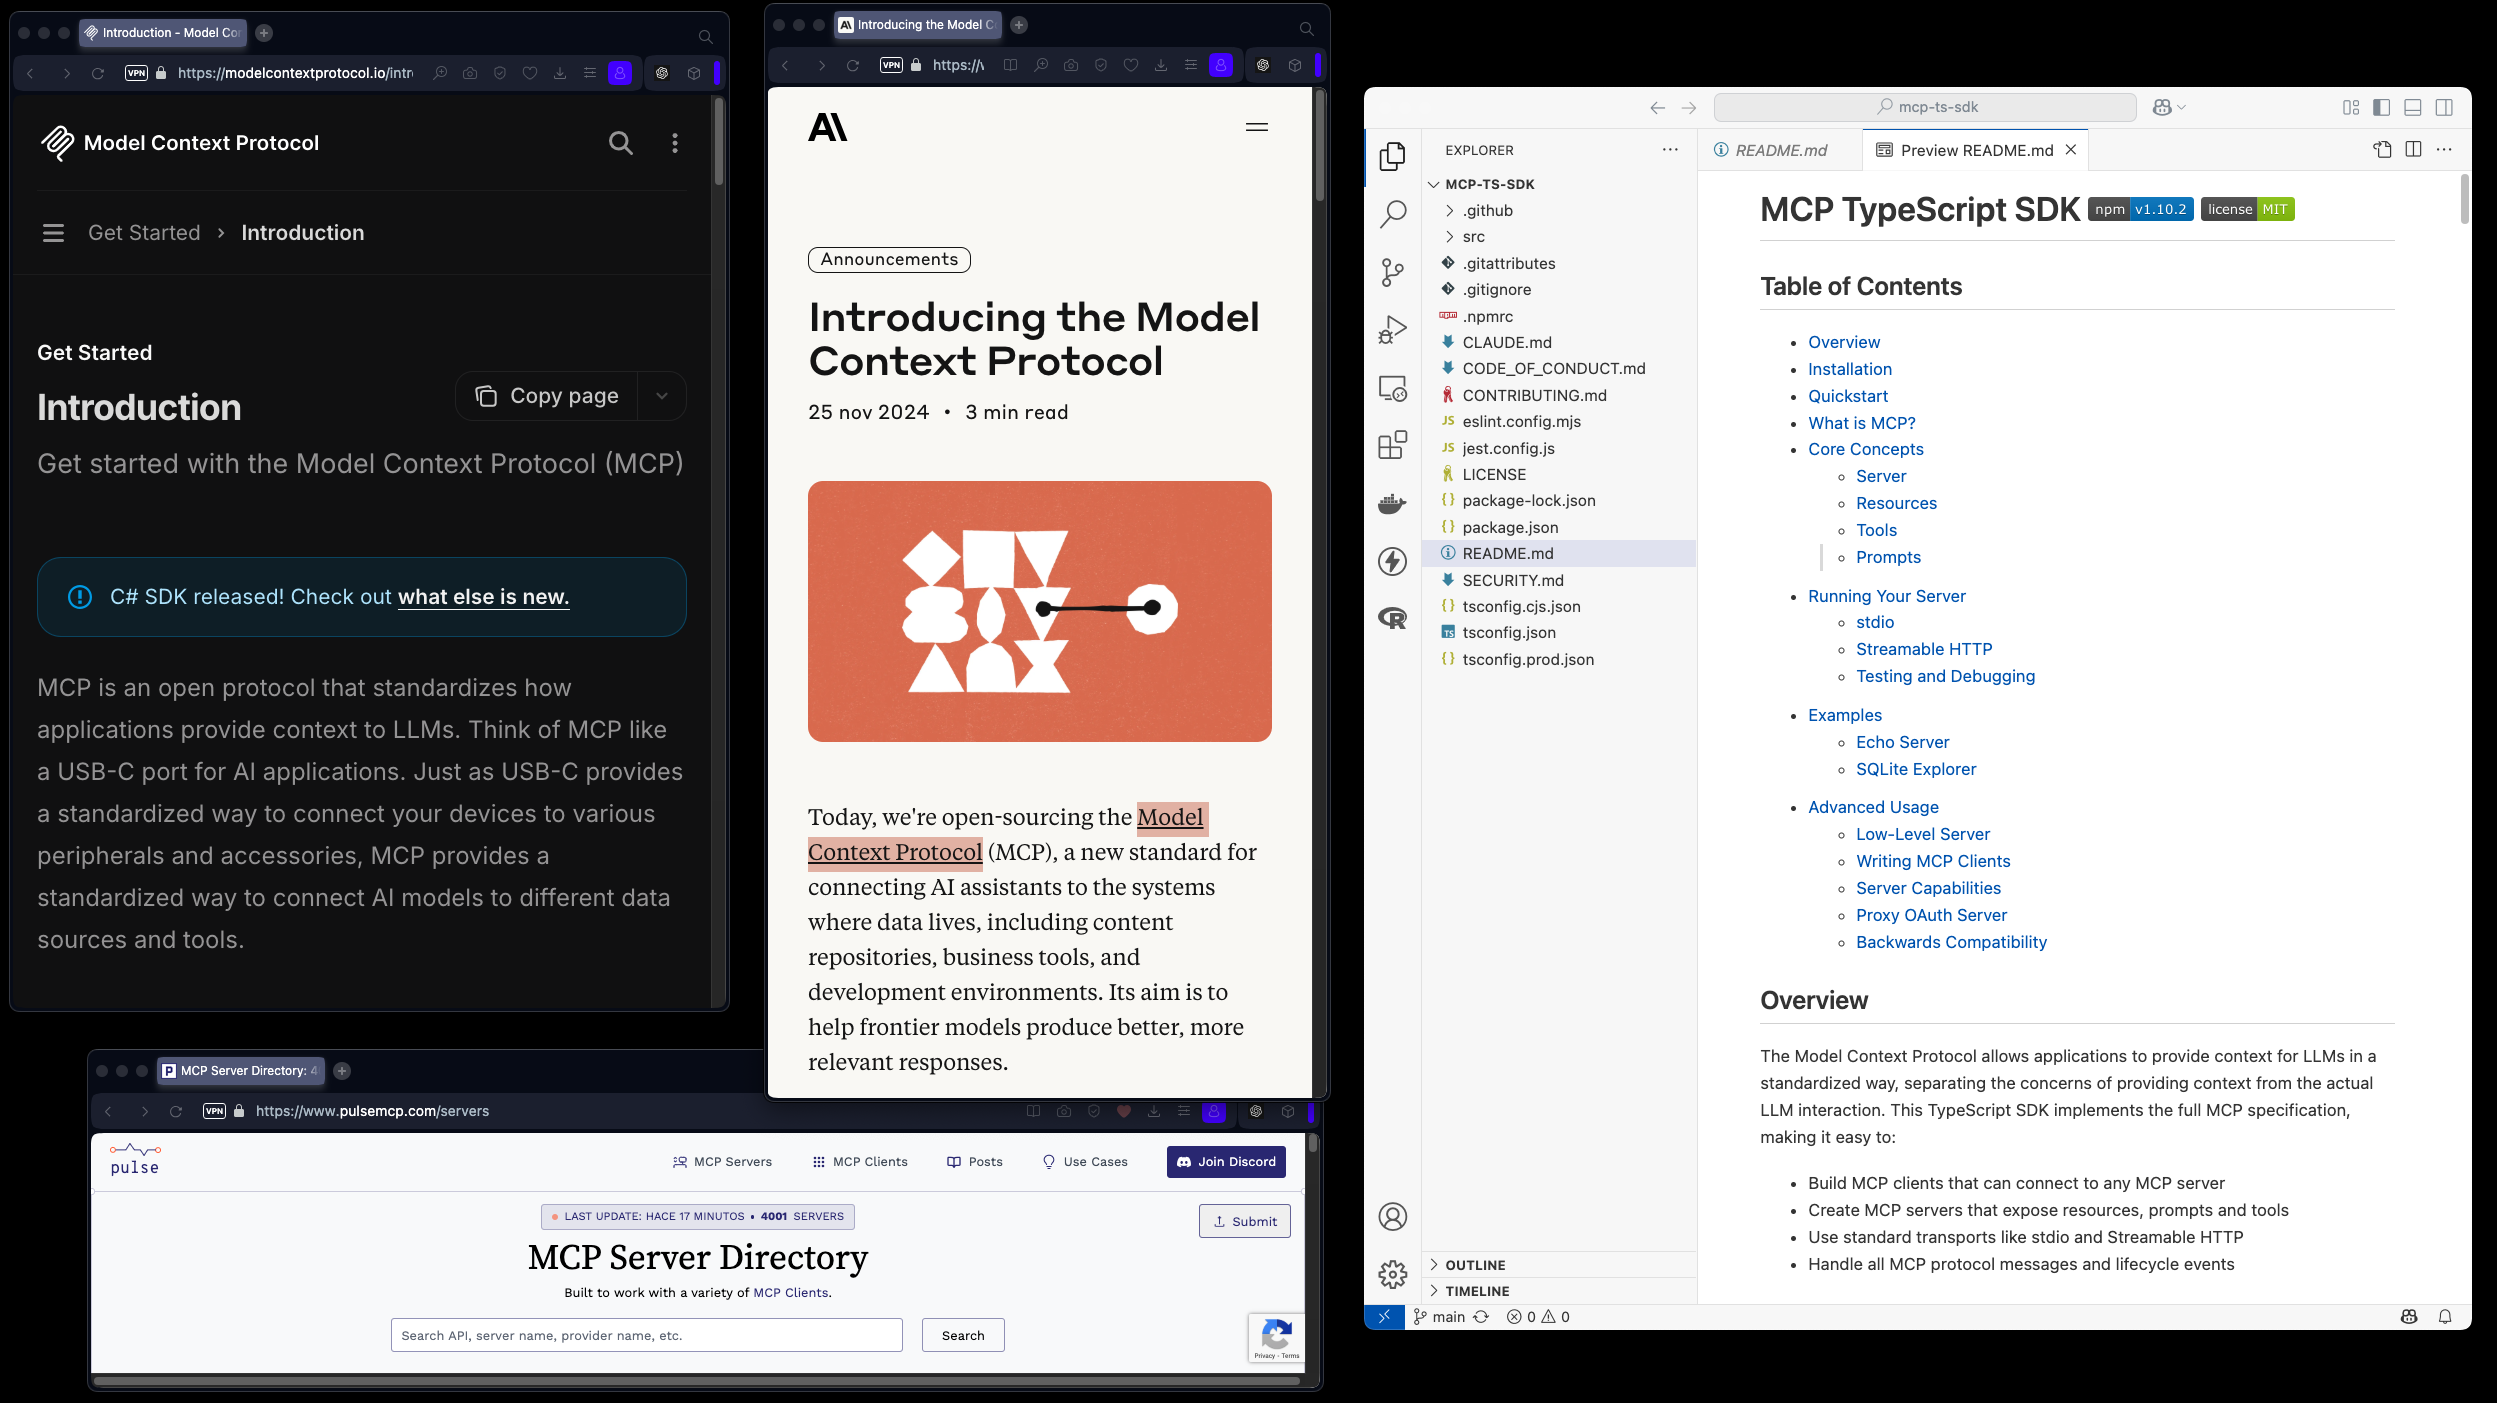Screen dimensions: 2497x1403
Task: Open three-dot menu on MCP docs header
Action: 675,143
